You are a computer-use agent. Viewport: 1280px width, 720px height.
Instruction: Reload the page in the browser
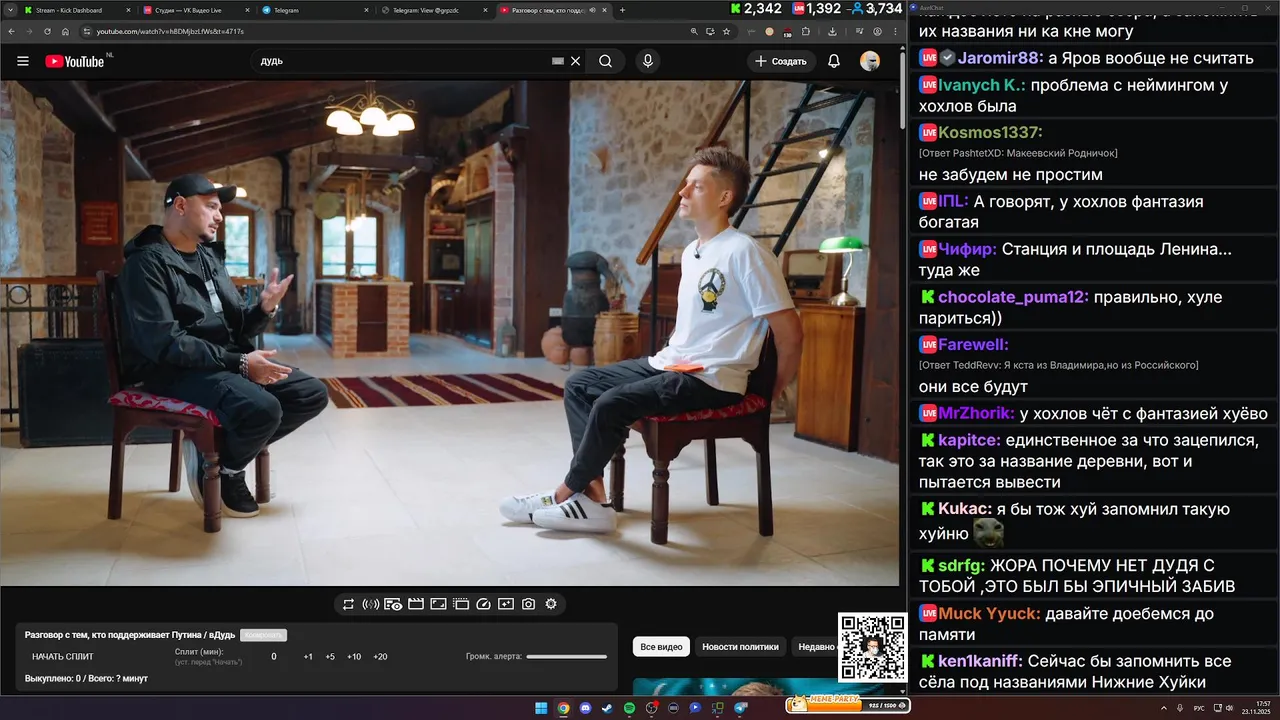(x=49, y=31)
